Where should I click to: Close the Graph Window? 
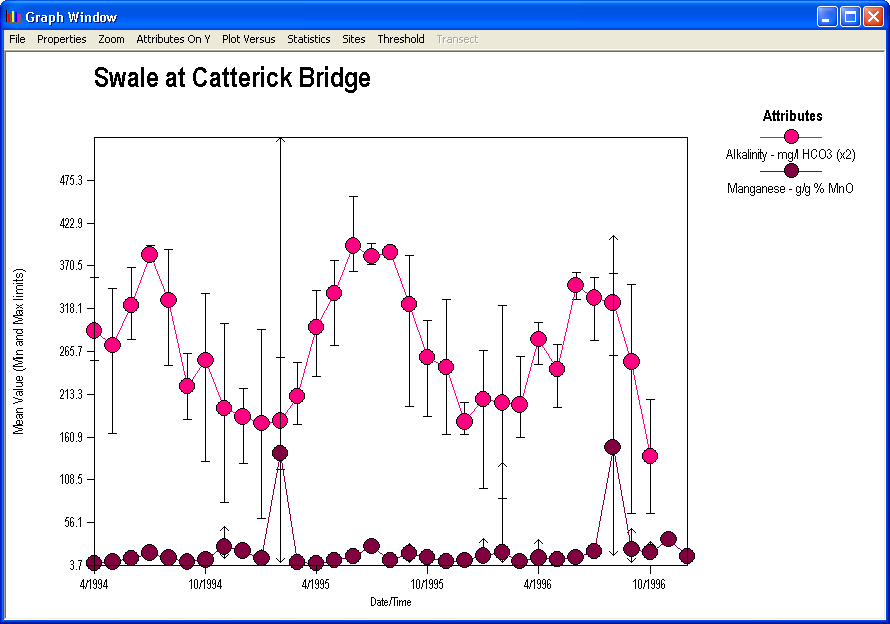(873, 16)
